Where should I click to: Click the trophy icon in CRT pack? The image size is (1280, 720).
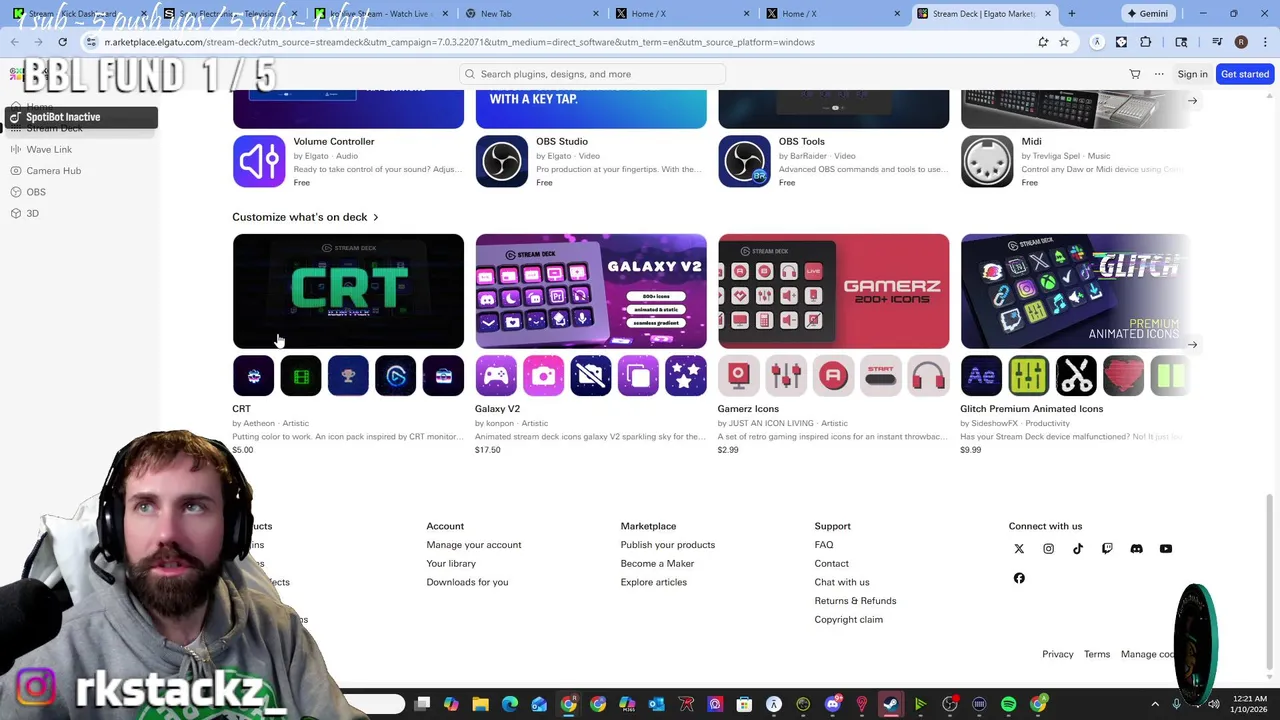pyautogui.click(x=348, y=376)
